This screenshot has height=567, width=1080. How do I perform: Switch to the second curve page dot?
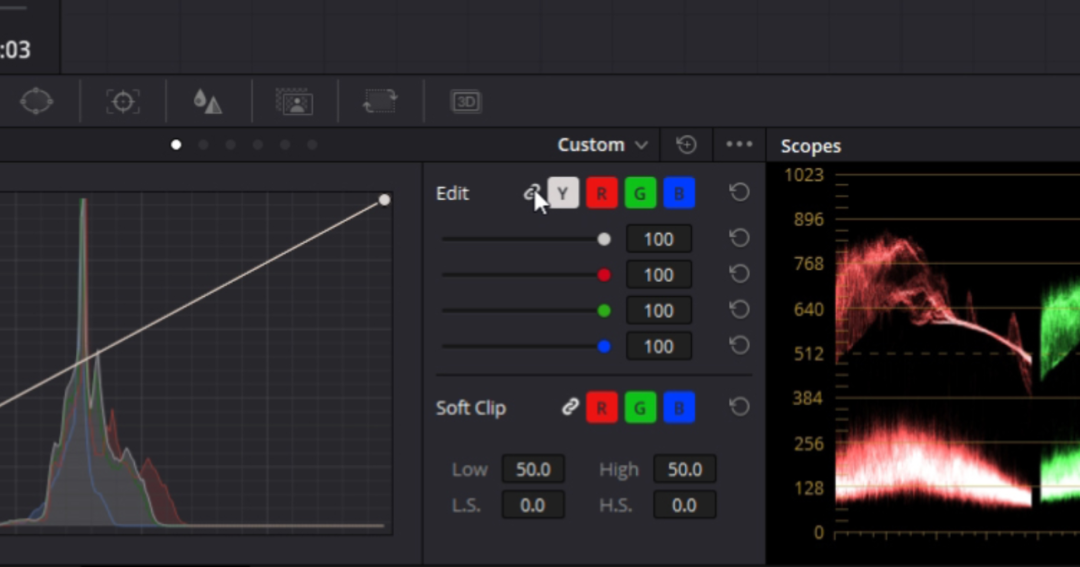click(x=204, y=145)
